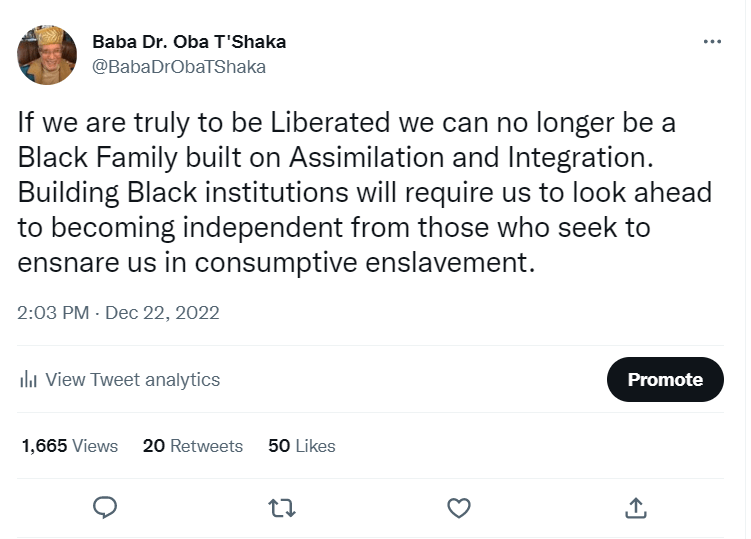Viewport: 751px width, 539px height.
Task: Click the reply speech bubble icon
Action: (x=105, y=508)
